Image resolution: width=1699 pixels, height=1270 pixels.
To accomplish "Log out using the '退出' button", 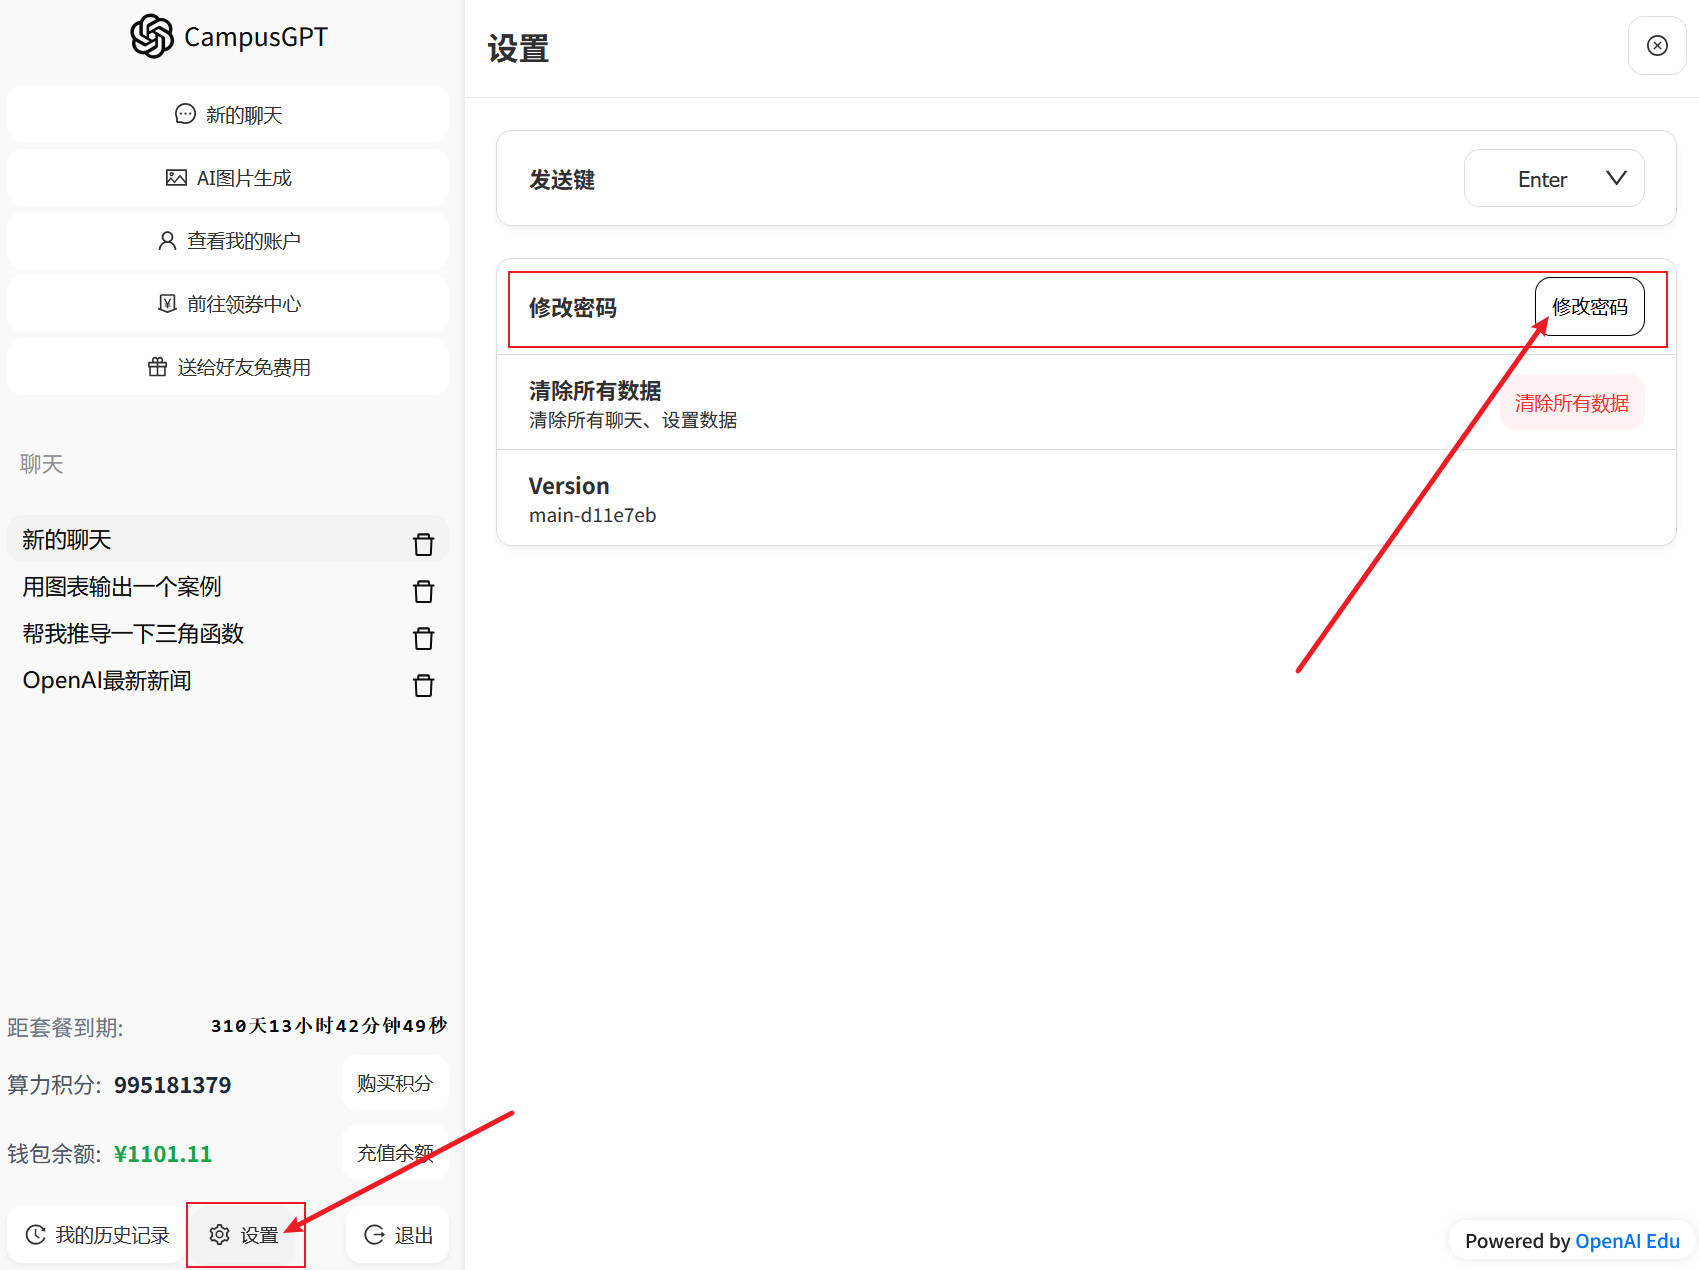I will [x=398, y=1235].
